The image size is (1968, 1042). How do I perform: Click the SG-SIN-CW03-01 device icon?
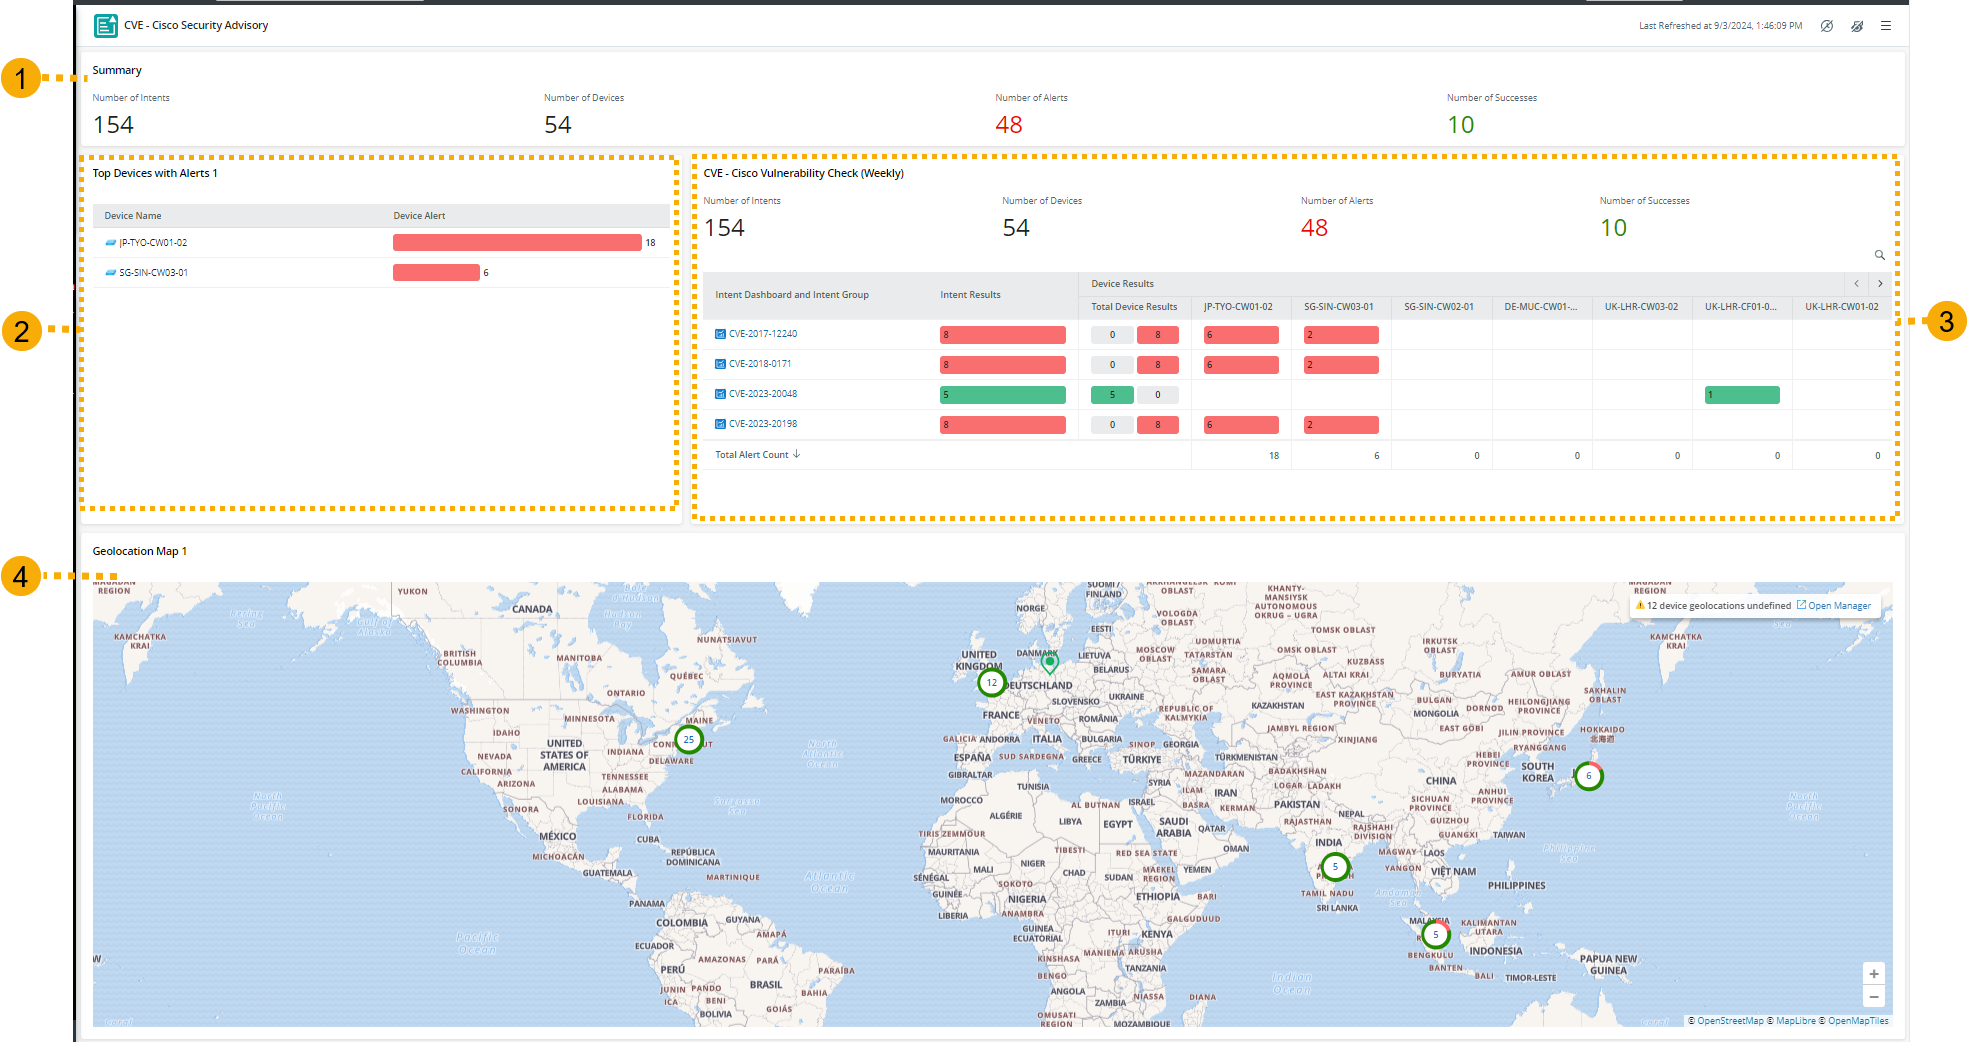click(111, 273)
